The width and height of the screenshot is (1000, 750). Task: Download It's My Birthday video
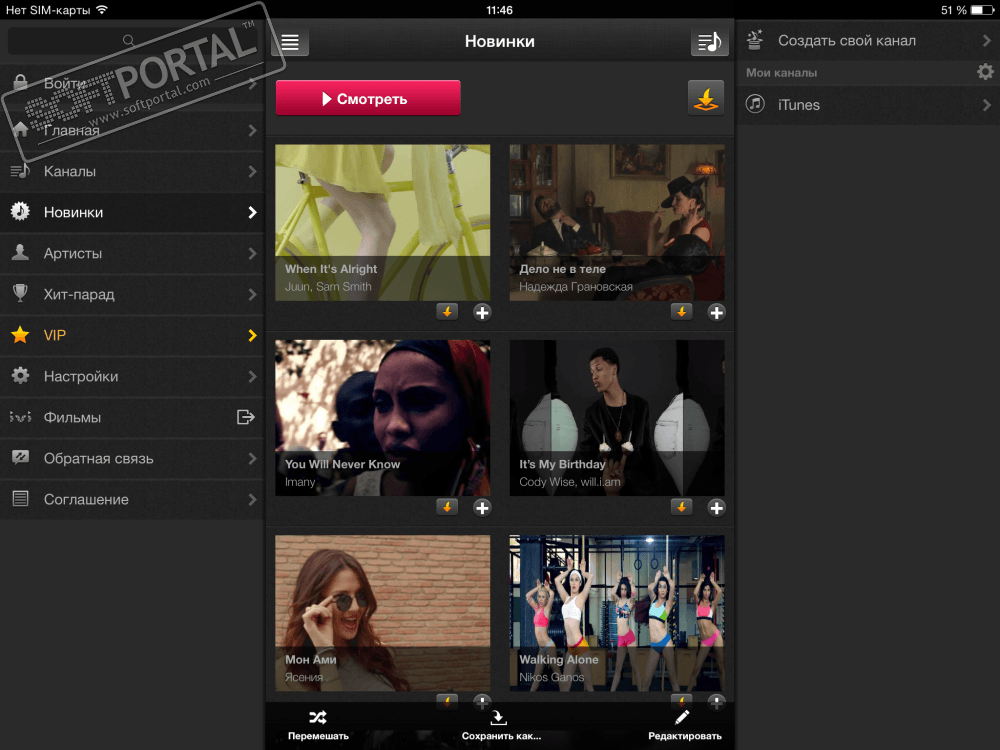(681, 507)
